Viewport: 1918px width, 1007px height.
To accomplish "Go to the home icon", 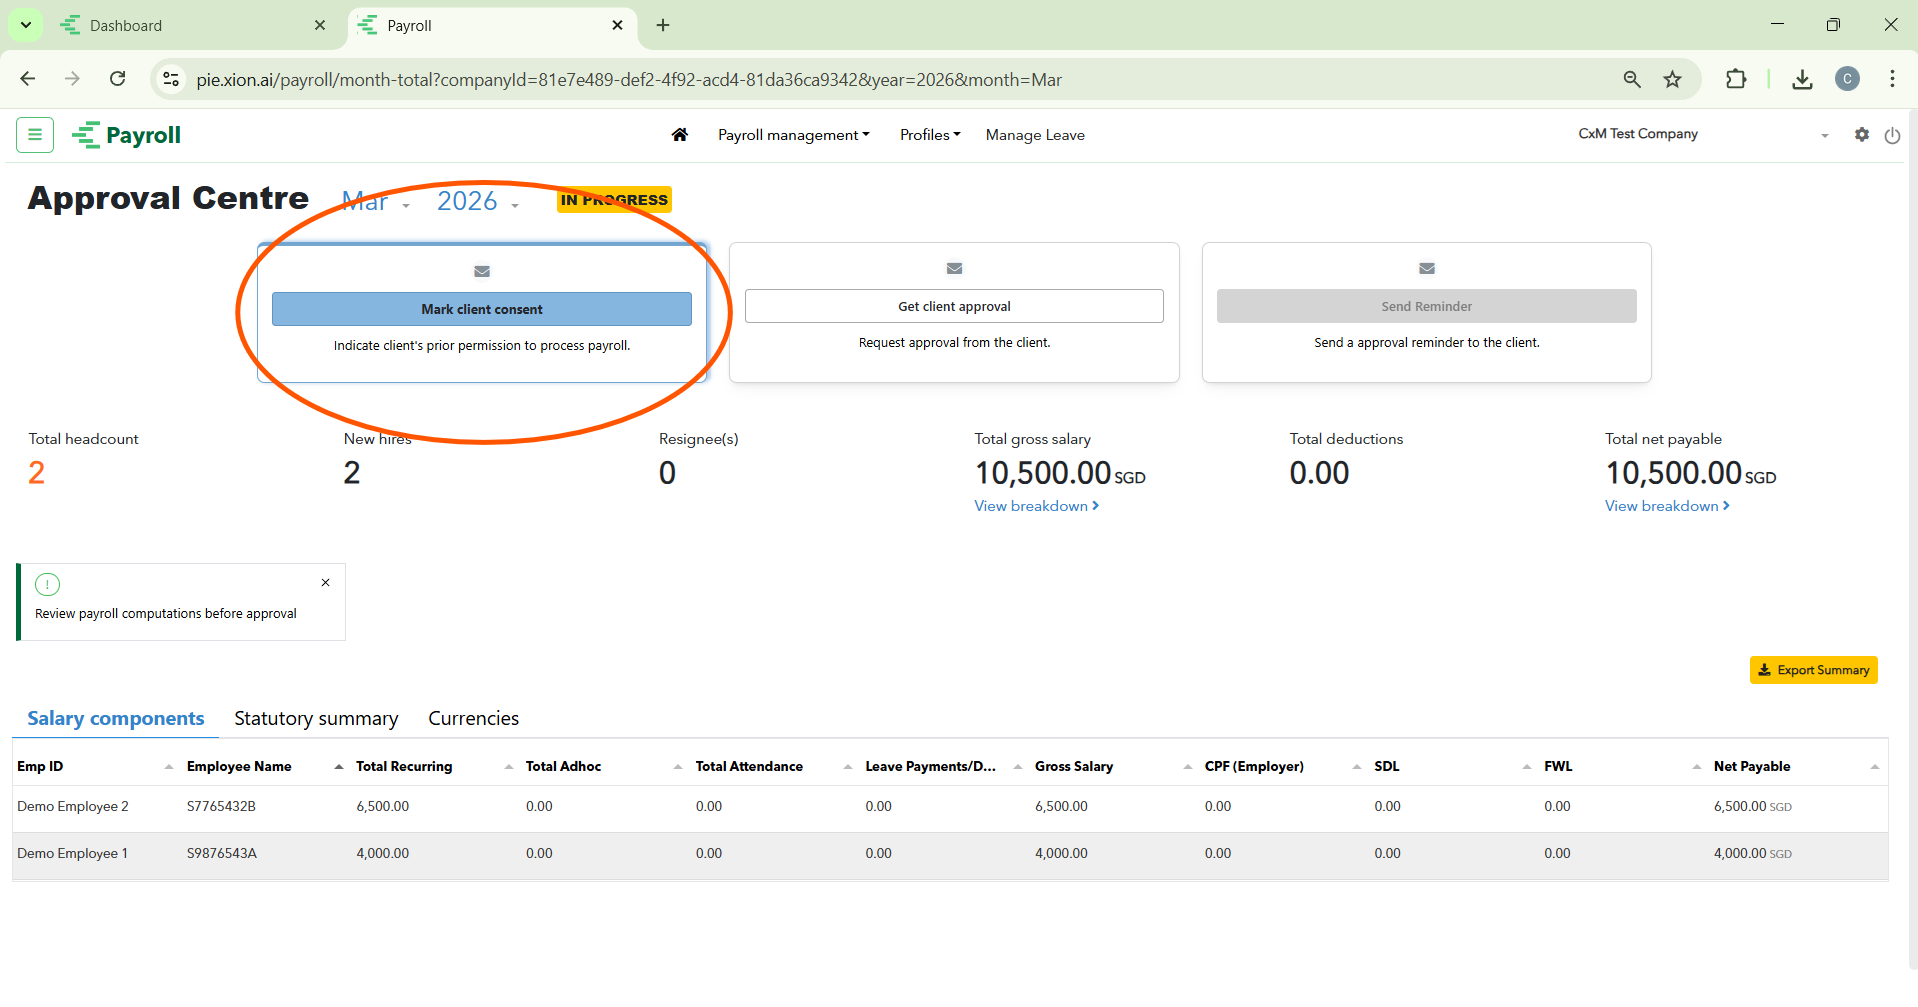I will [x=680, y=135].
